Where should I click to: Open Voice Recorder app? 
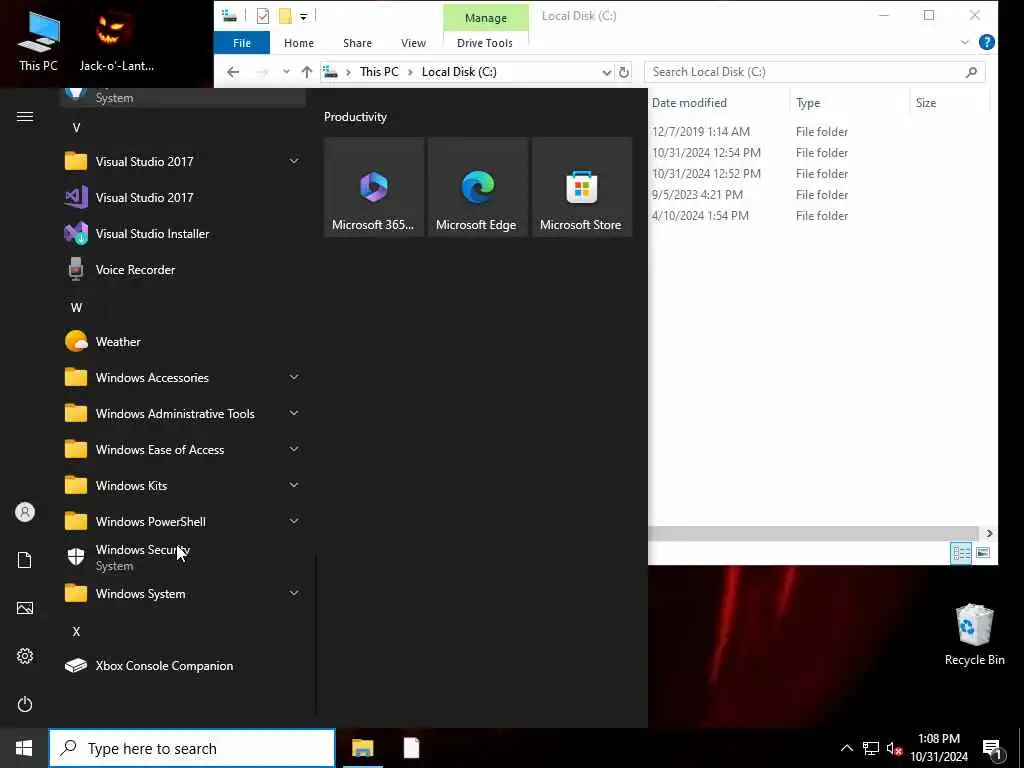click(182, 269)
